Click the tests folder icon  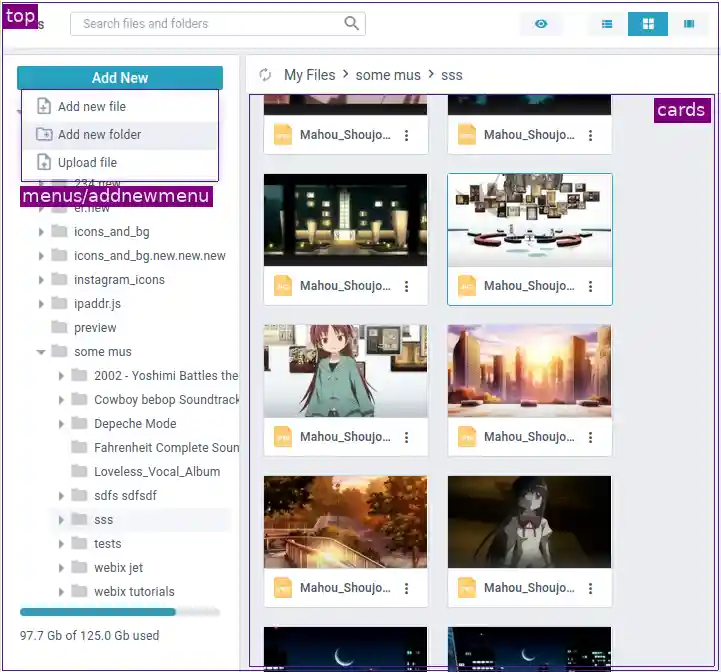pyautogui.click(x=79, y=543)
